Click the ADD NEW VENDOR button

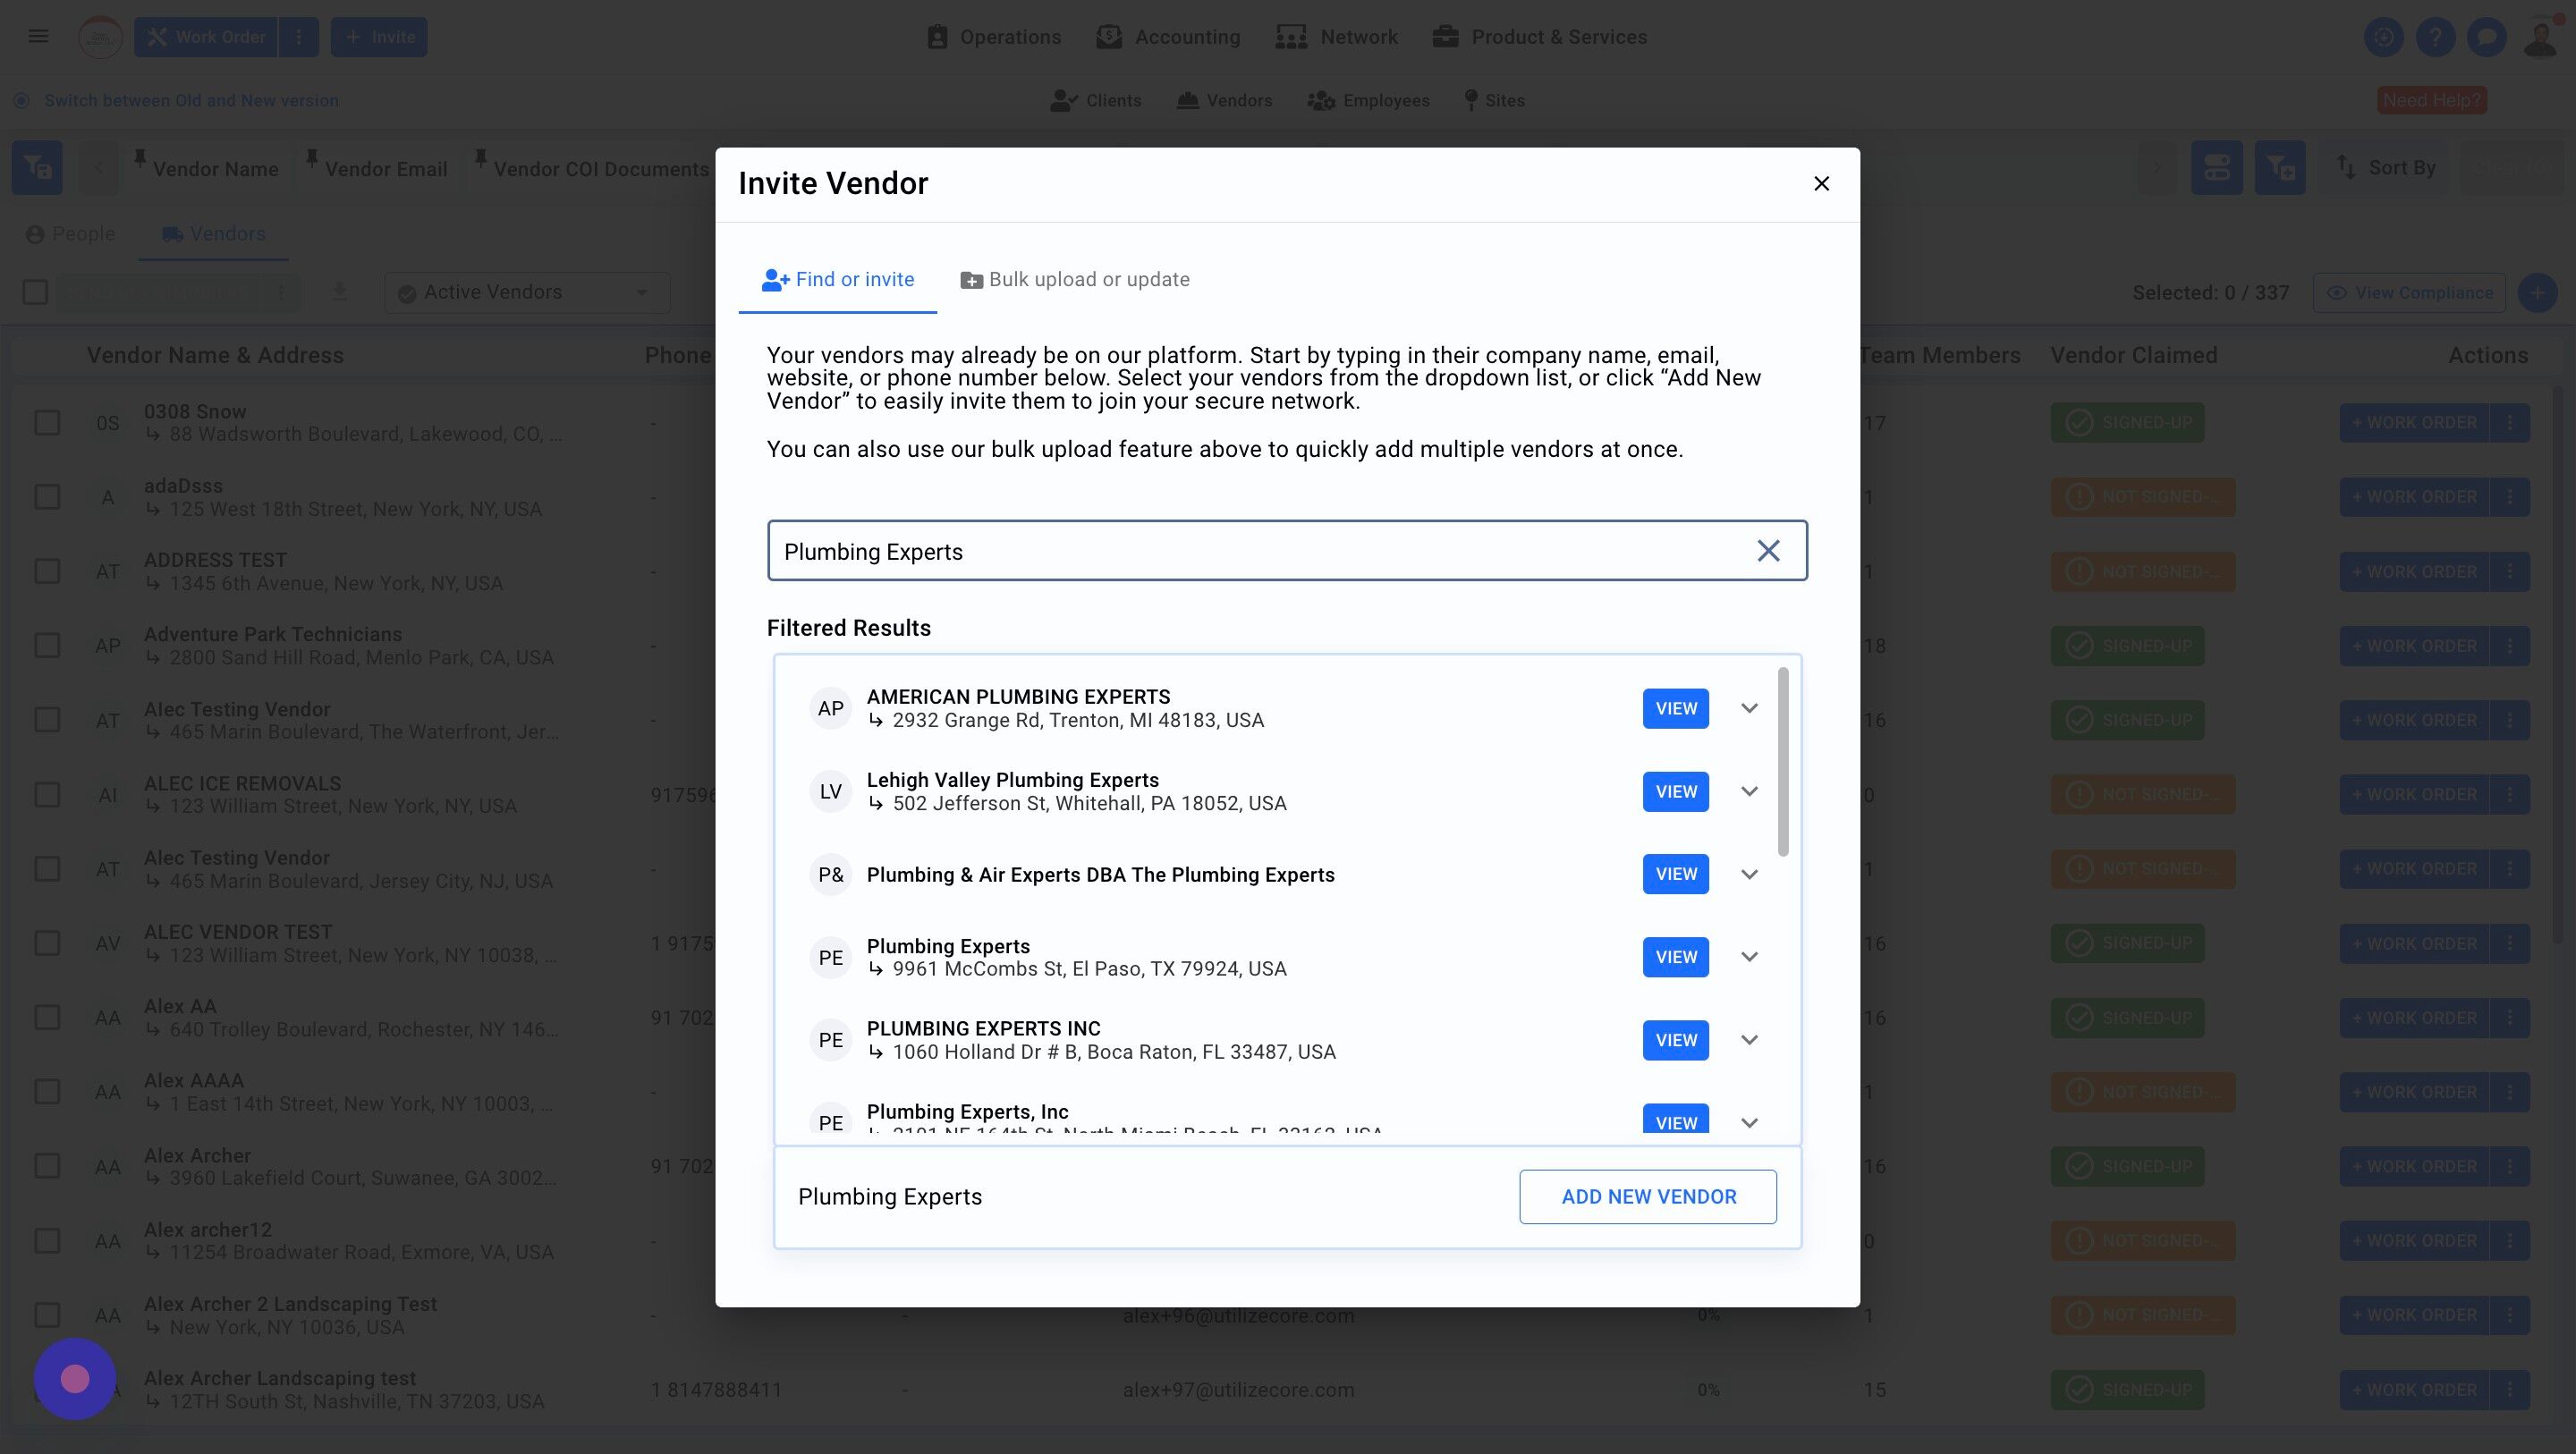coord(1648,1197)
